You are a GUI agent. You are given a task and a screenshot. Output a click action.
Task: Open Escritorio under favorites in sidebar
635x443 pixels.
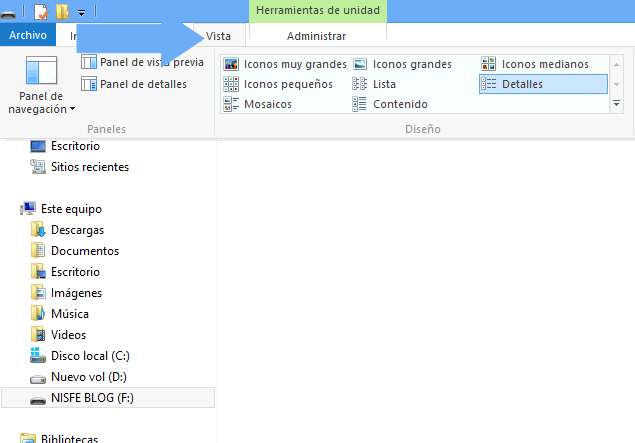click(65, 146)
